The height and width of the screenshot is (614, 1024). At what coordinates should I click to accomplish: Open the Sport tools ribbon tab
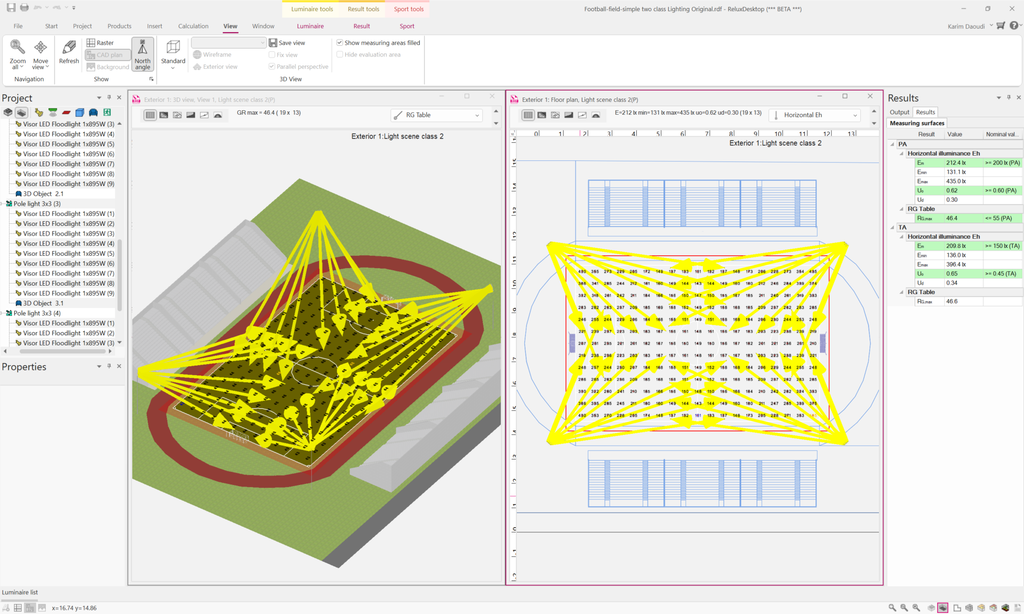407,9
